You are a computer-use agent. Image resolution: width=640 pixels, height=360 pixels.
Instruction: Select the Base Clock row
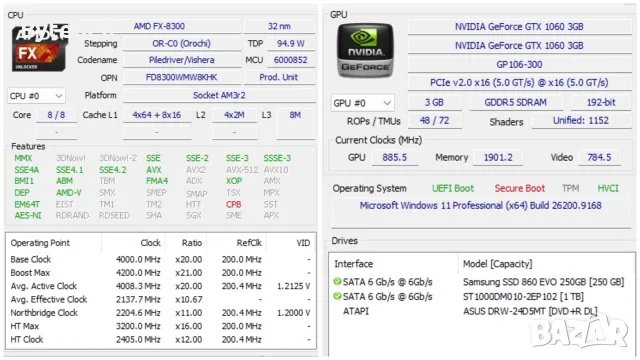coord(160,260)
